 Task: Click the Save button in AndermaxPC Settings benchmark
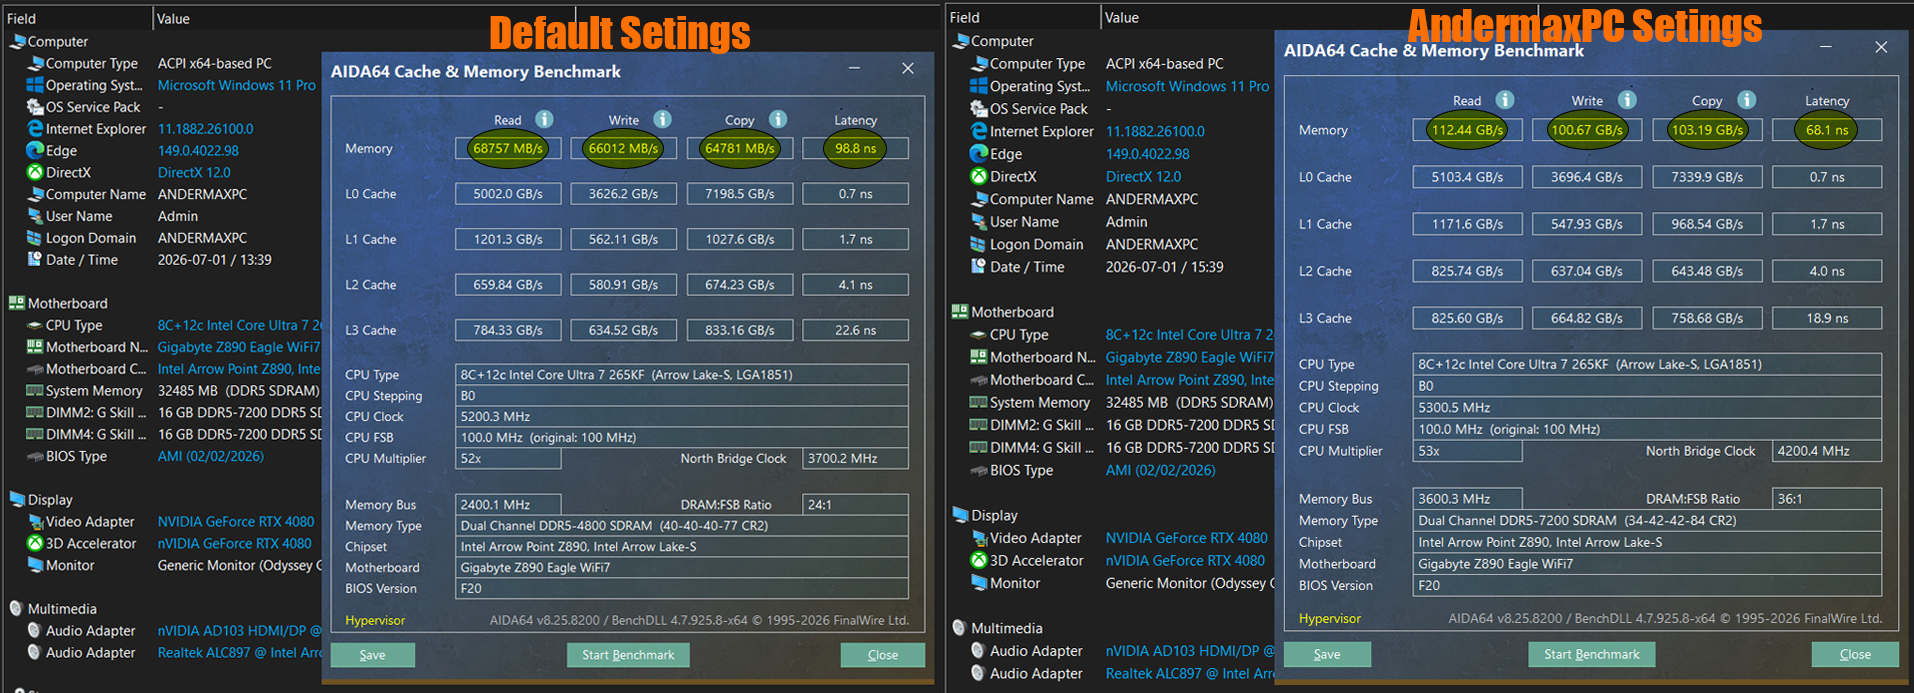tap(1327, 654)
